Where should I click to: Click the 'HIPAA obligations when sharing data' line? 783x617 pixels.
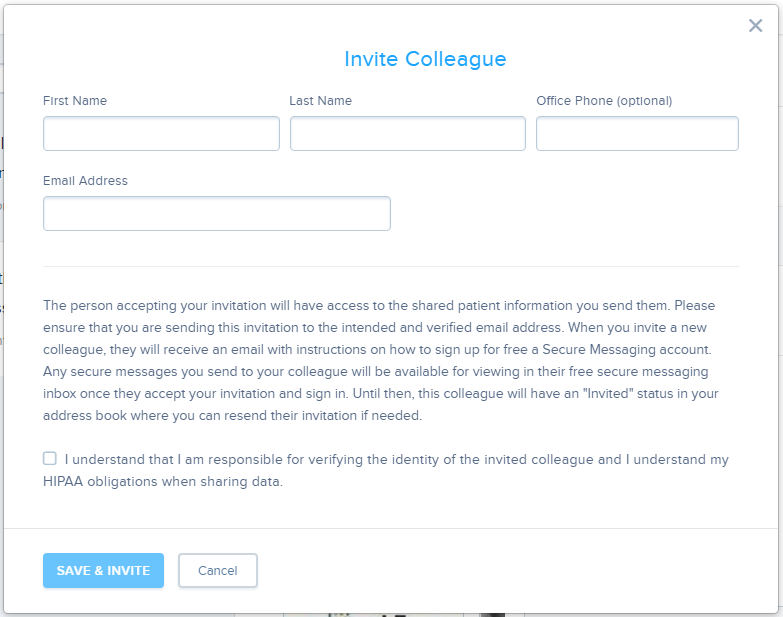point(163,481)
